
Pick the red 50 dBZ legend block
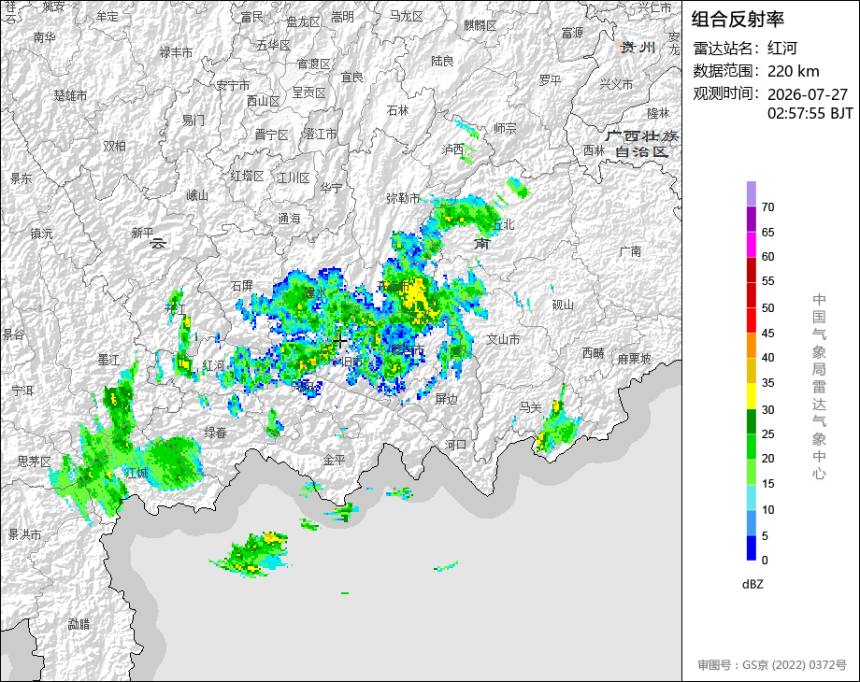point(751,295)
